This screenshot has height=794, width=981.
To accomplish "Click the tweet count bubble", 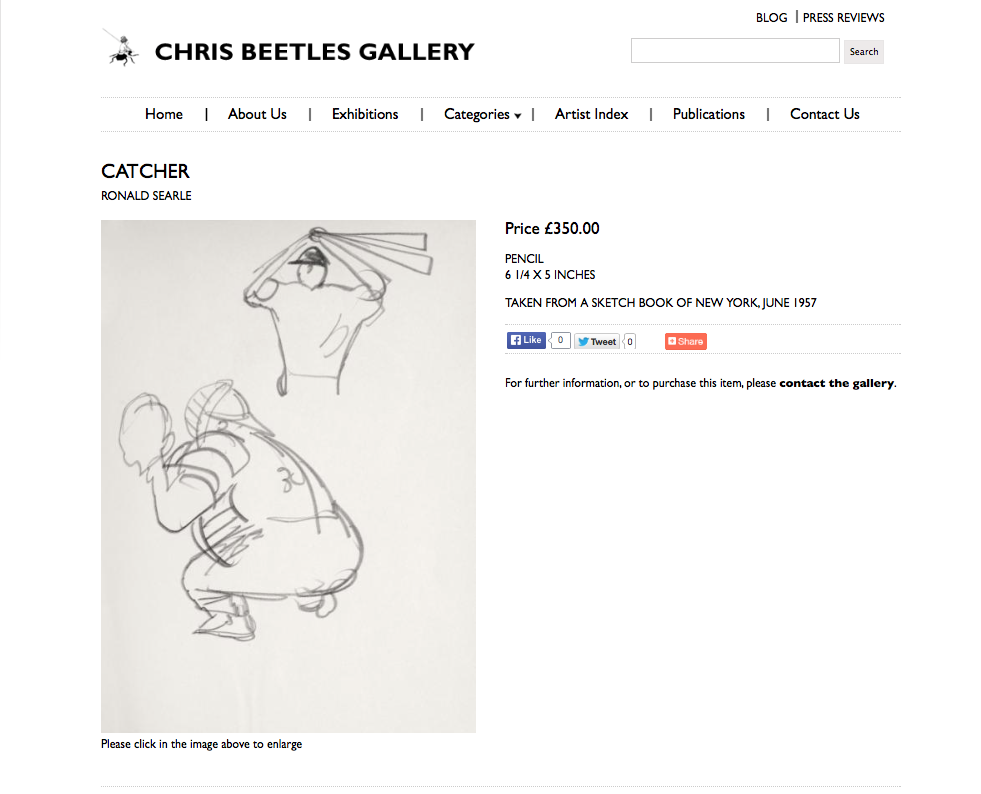I will tap(630, 341).
